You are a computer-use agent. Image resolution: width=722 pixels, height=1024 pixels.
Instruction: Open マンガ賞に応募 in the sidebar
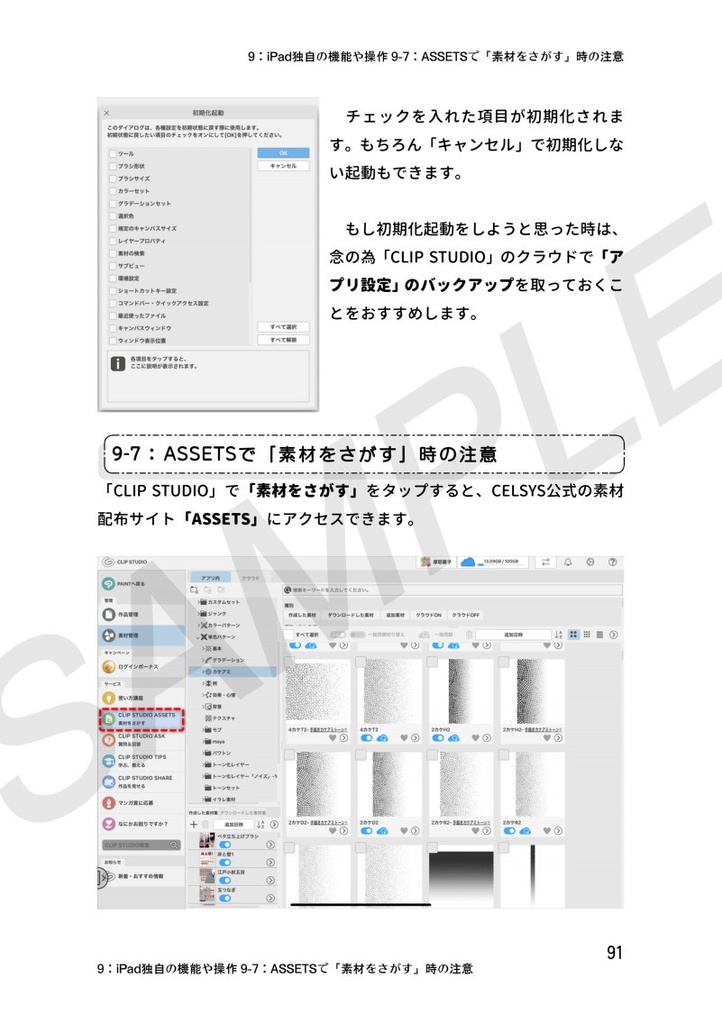[x=142, y=803]
